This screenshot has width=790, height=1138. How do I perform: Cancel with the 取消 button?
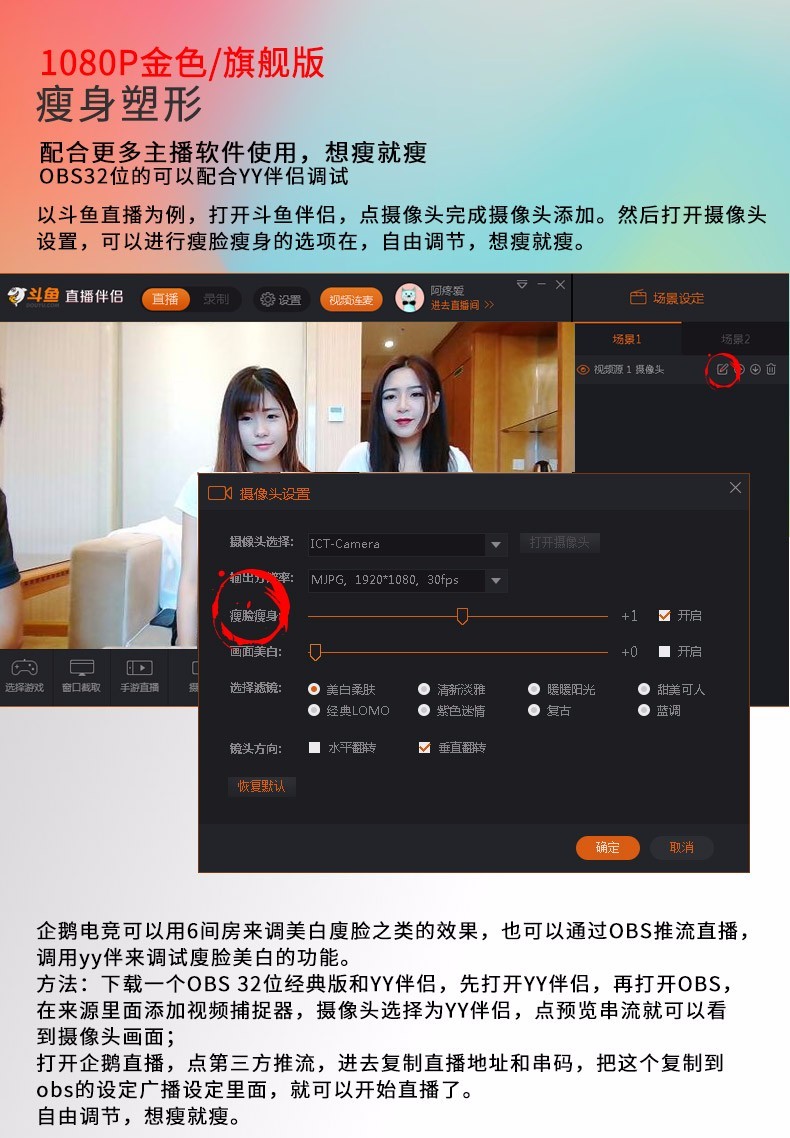[x=681, y=847]
